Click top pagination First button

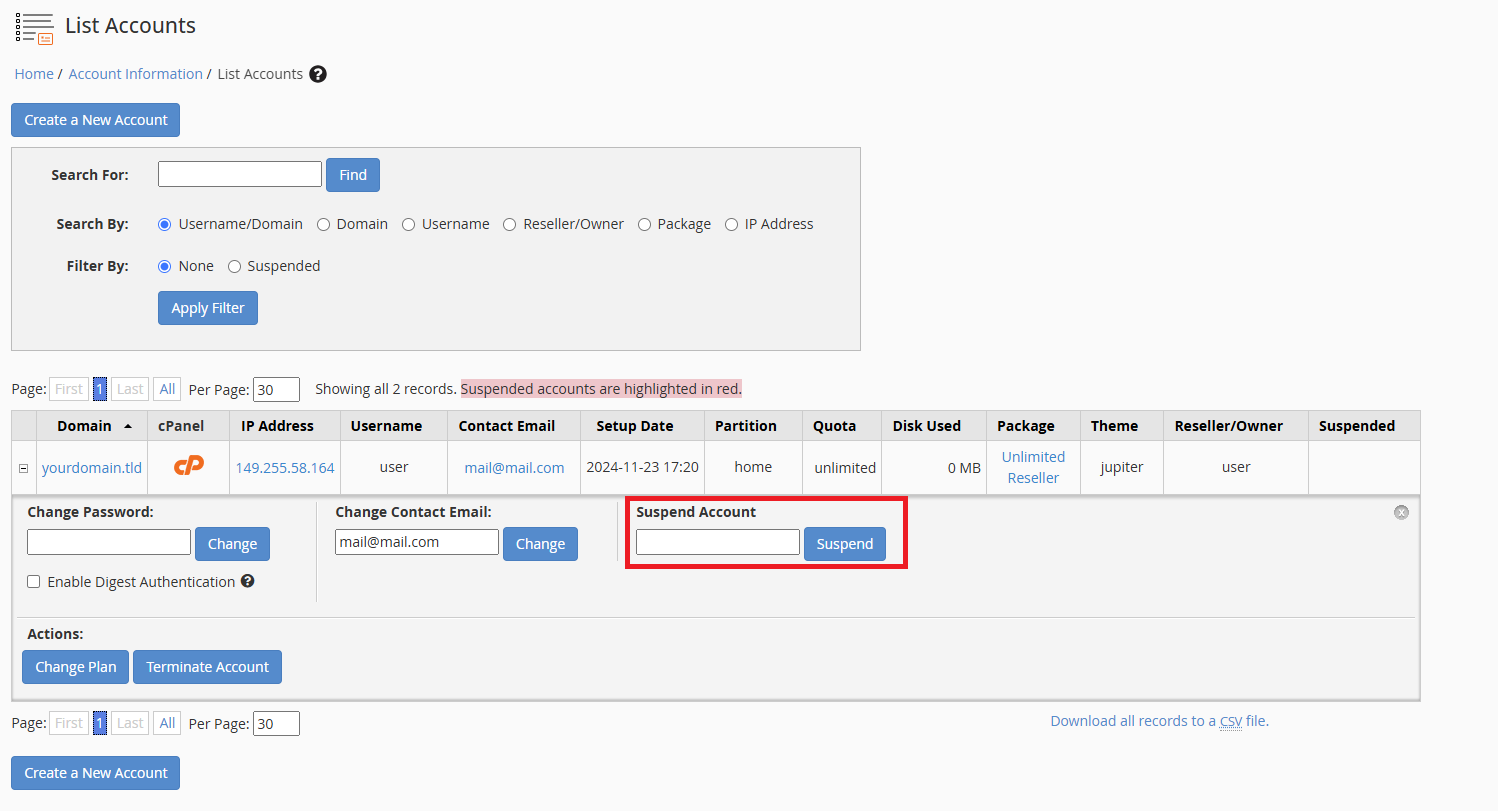(69, 389)
